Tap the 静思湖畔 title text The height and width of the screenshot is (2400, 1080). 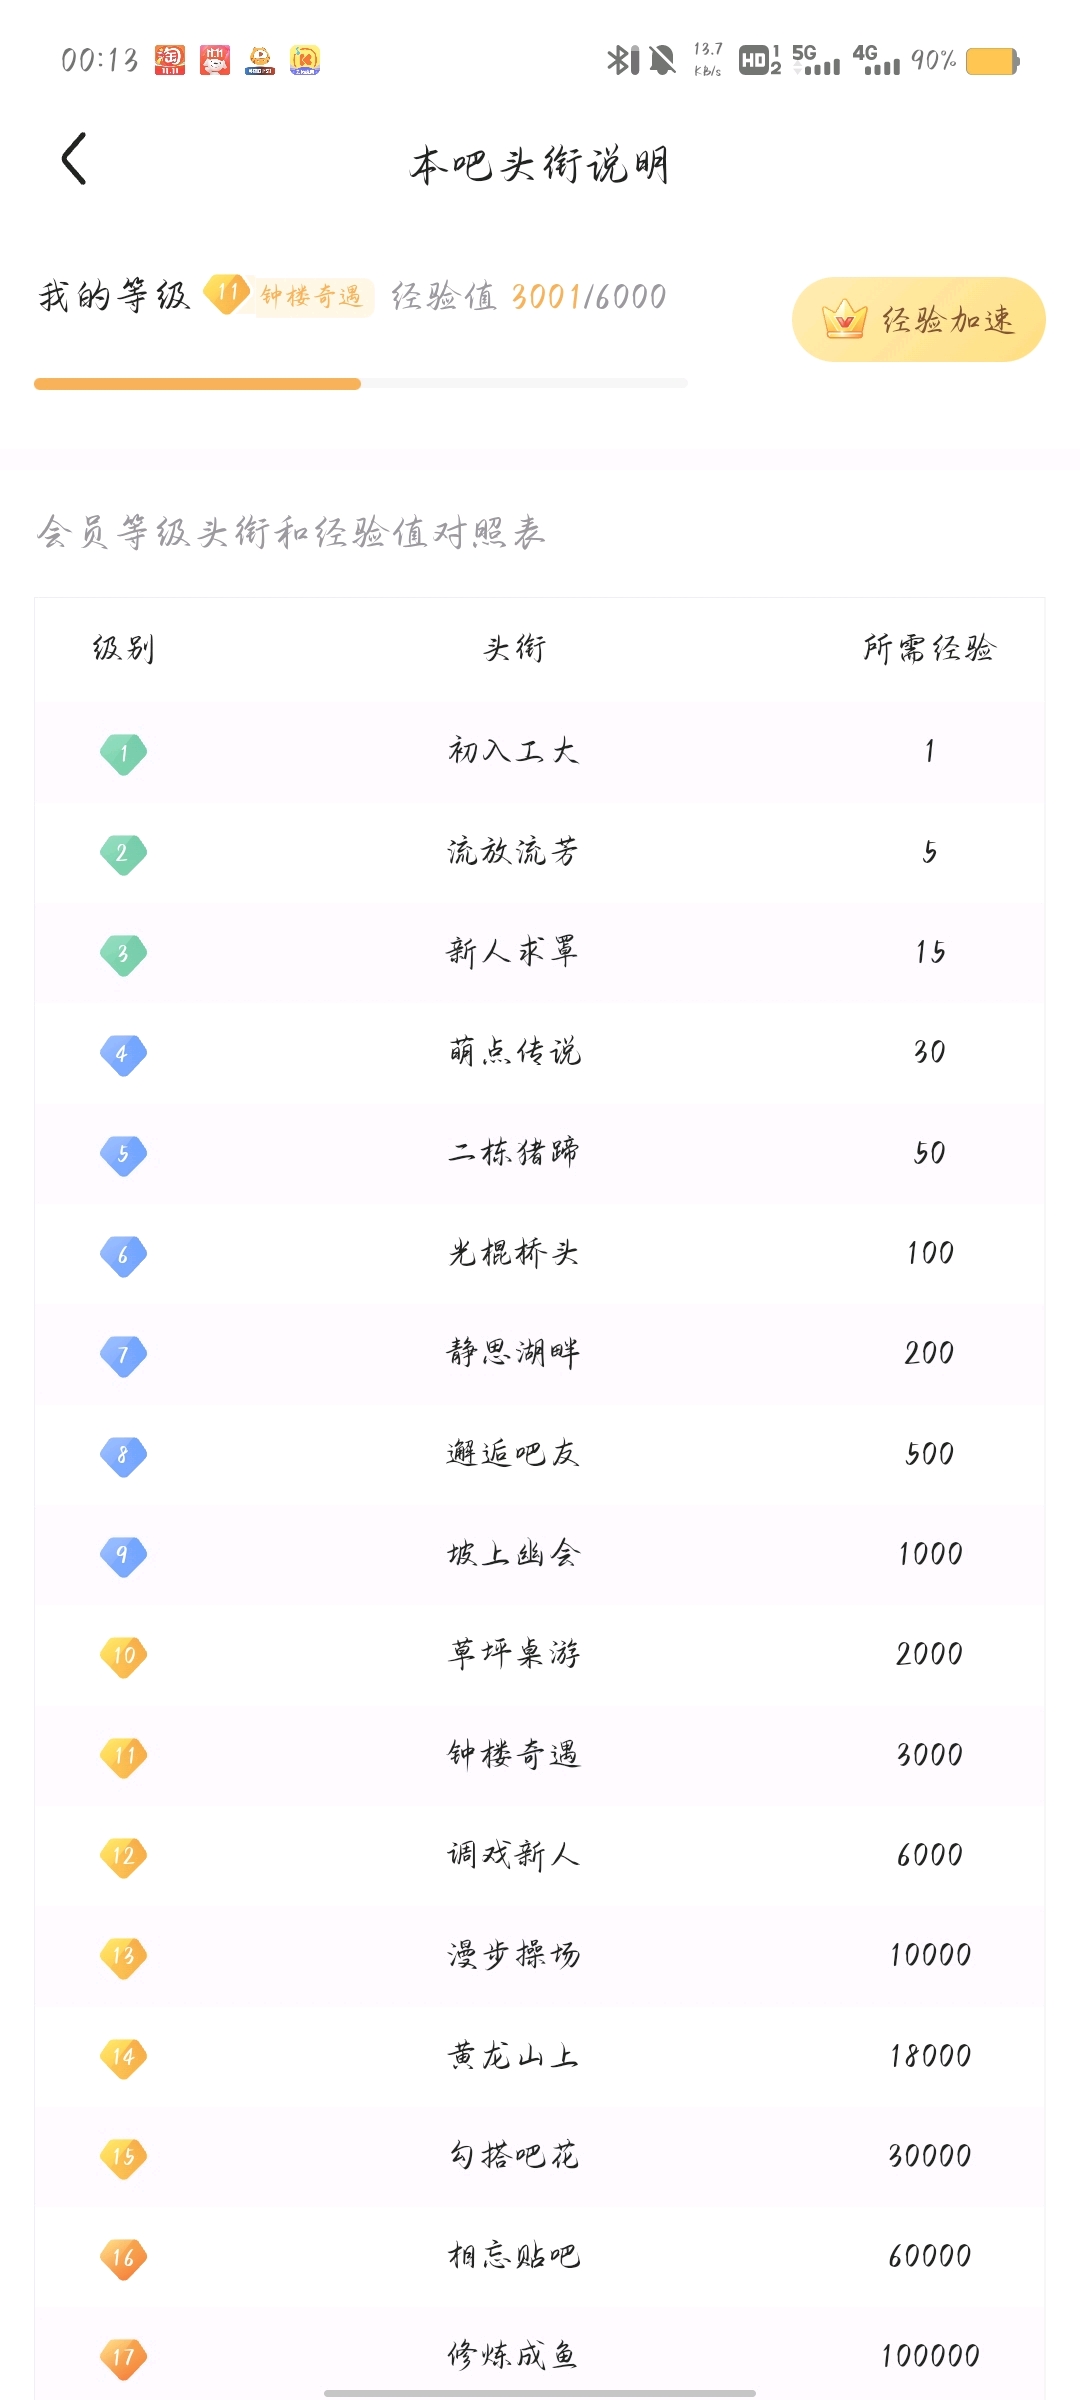coord(513,1353)
